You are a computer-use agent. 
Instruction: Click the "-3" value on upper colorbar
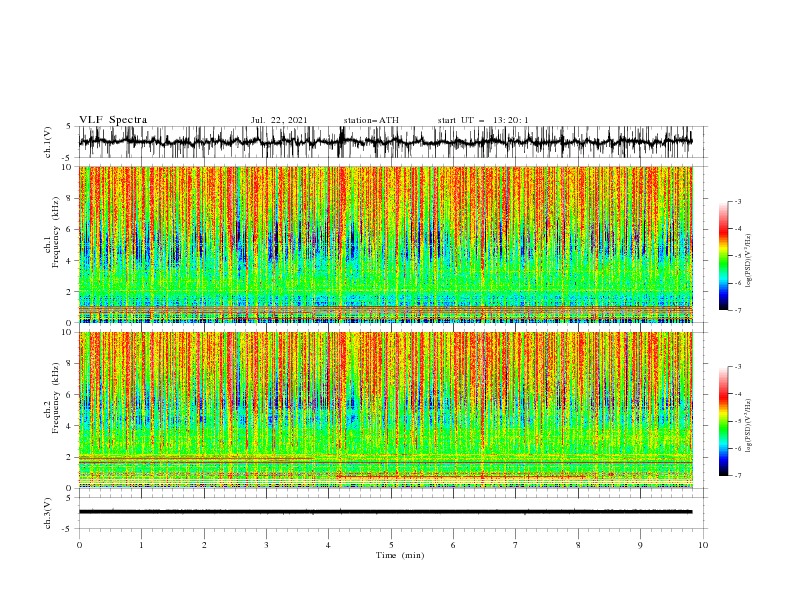coord(738,201)
